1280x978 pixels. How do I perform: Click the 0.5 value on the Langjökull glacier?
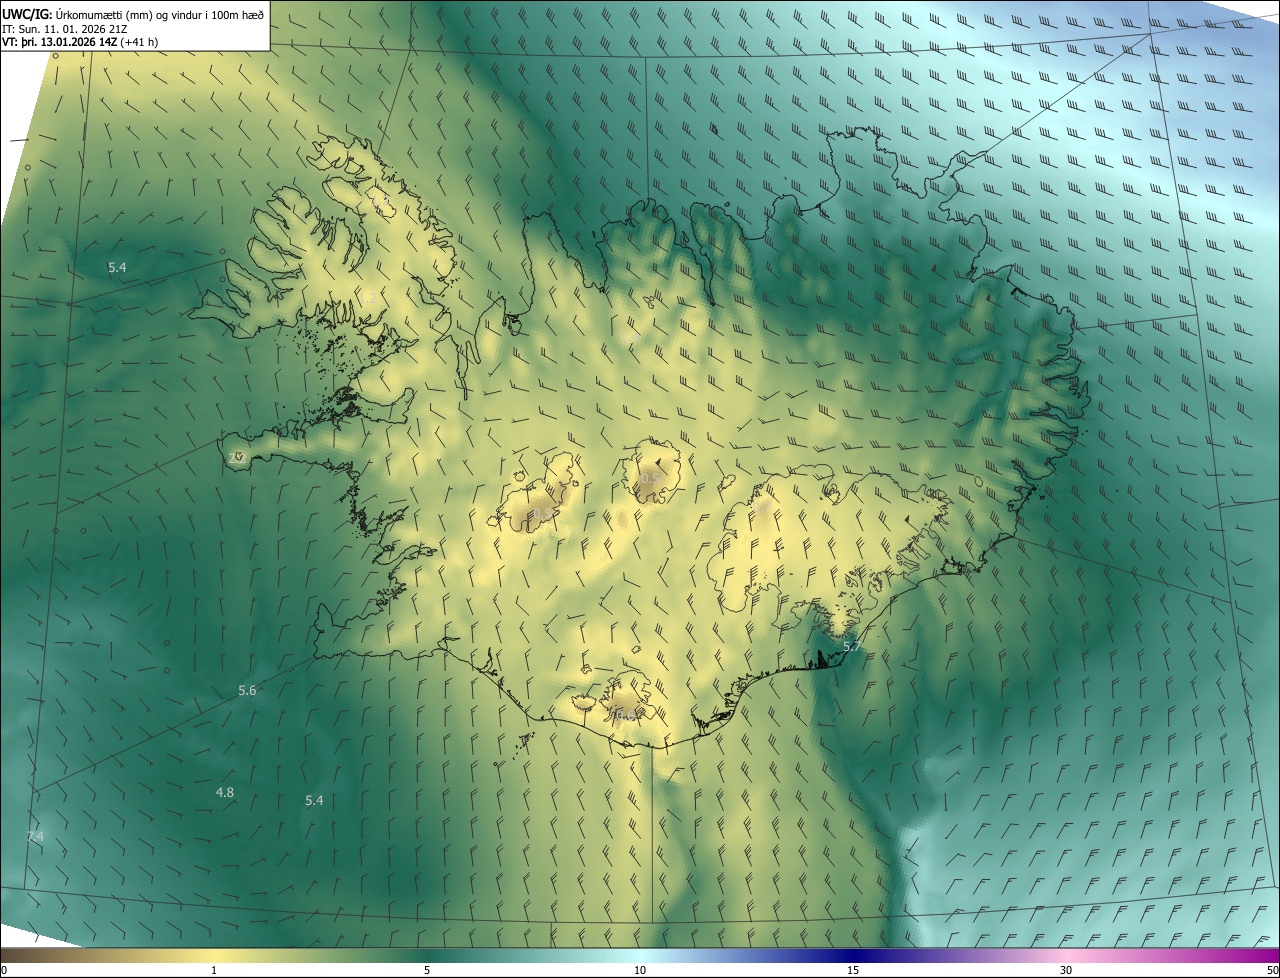point(540,515)
